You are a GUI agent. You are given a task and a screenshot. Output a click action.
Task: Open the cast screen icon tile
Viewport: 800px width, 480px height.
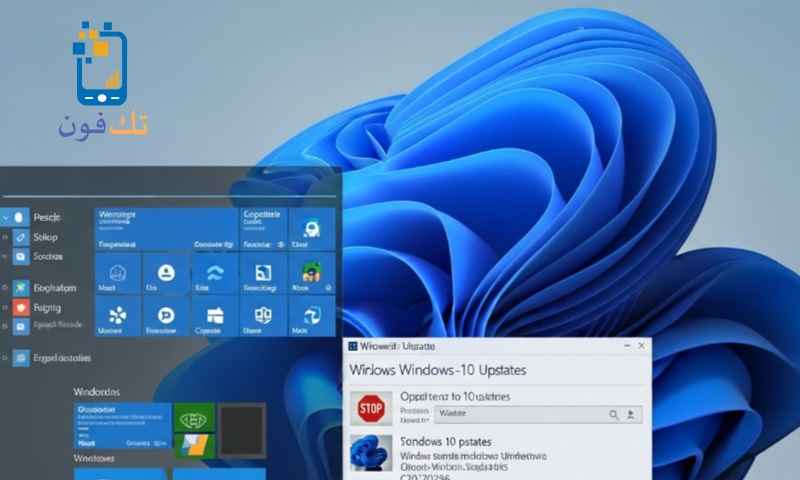262,273
